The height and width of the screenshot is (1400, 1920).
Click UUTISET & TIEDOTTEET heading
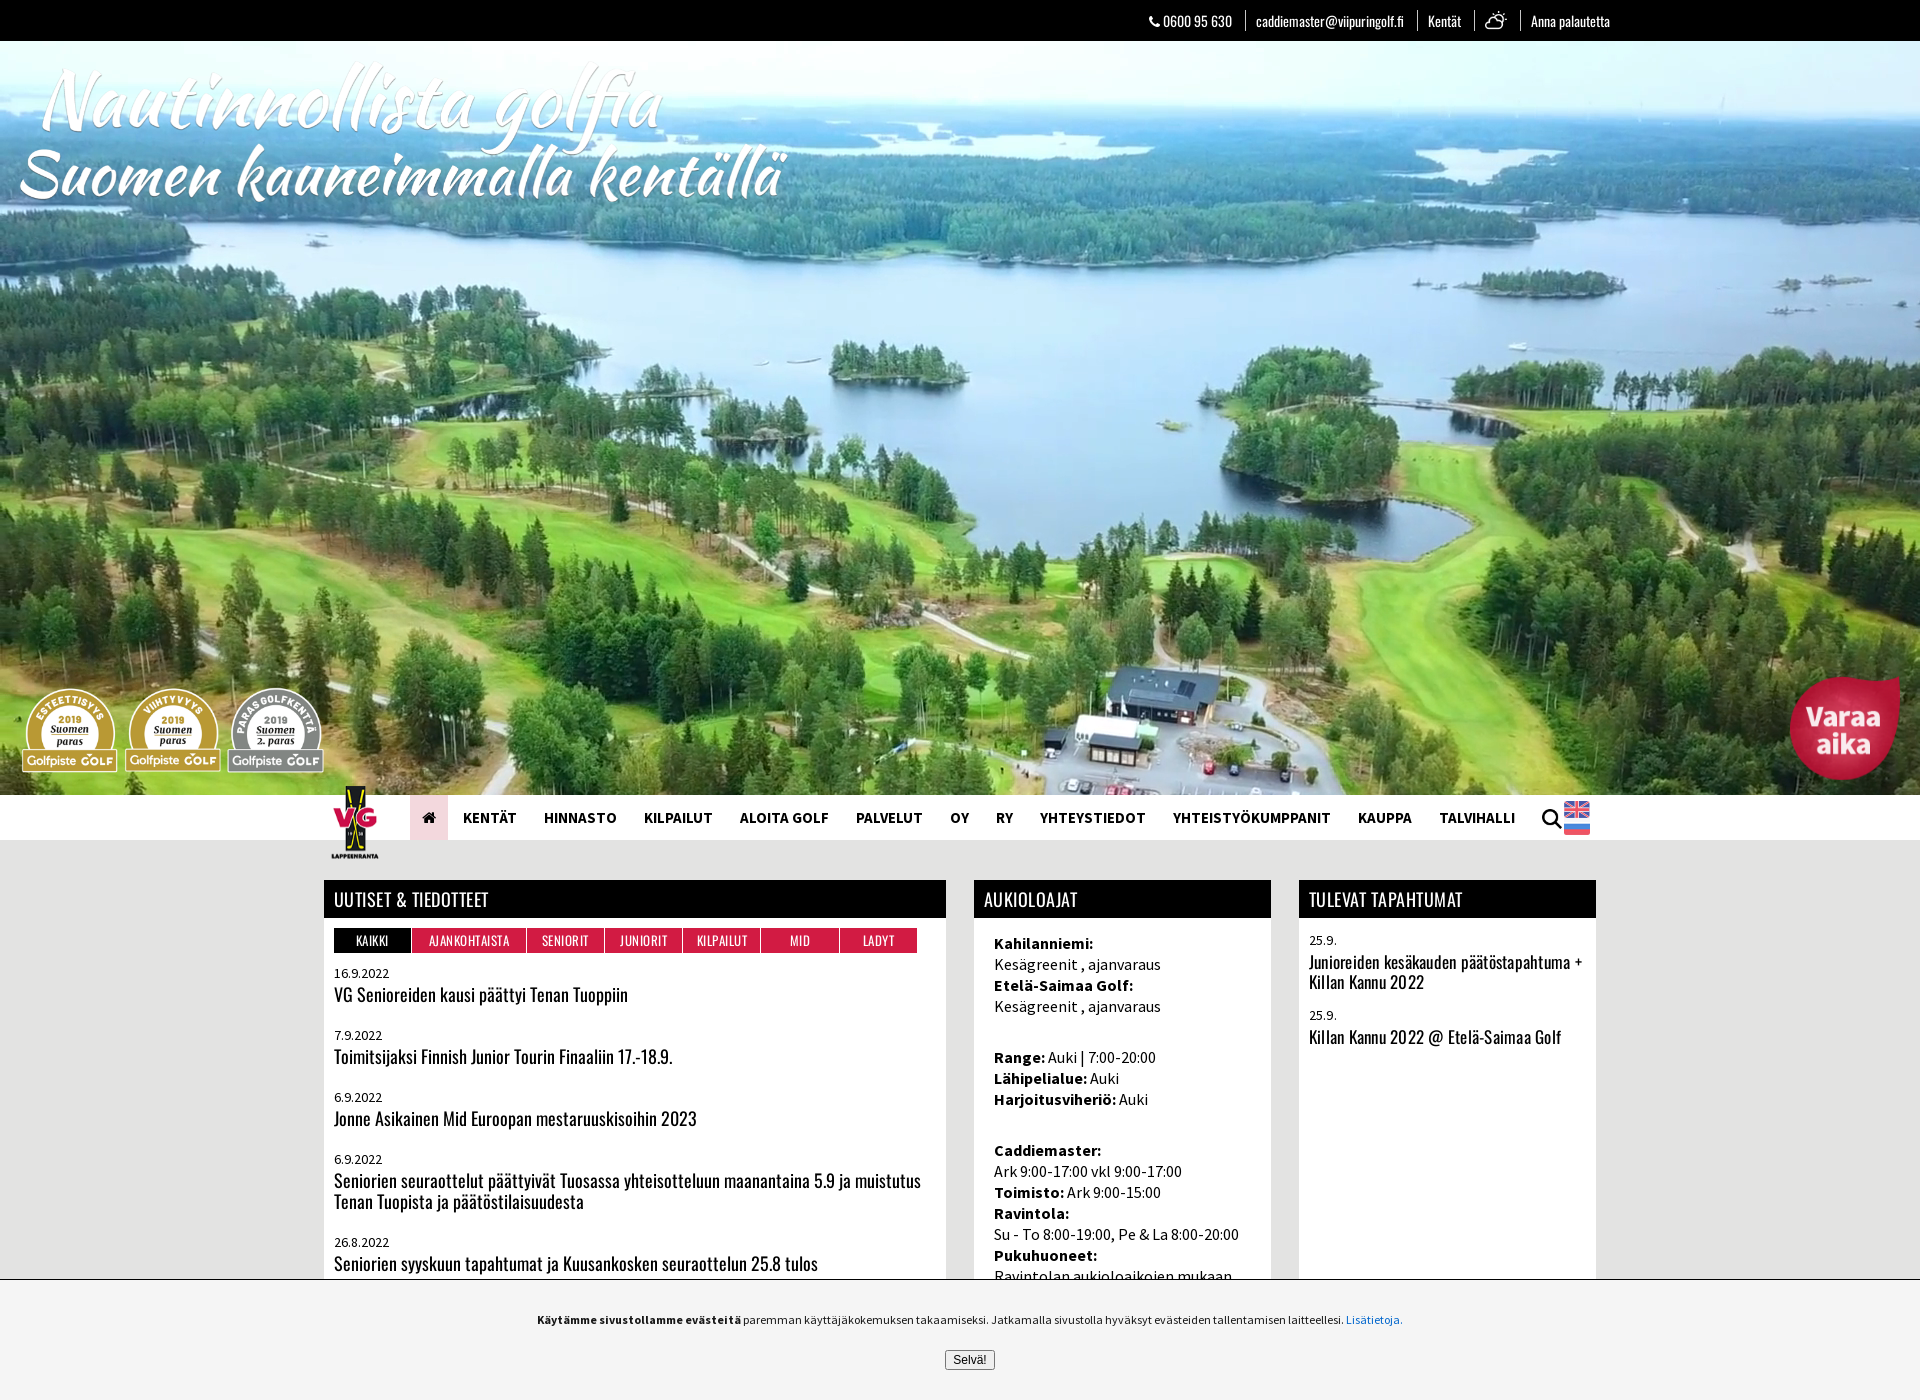(411, 900)
